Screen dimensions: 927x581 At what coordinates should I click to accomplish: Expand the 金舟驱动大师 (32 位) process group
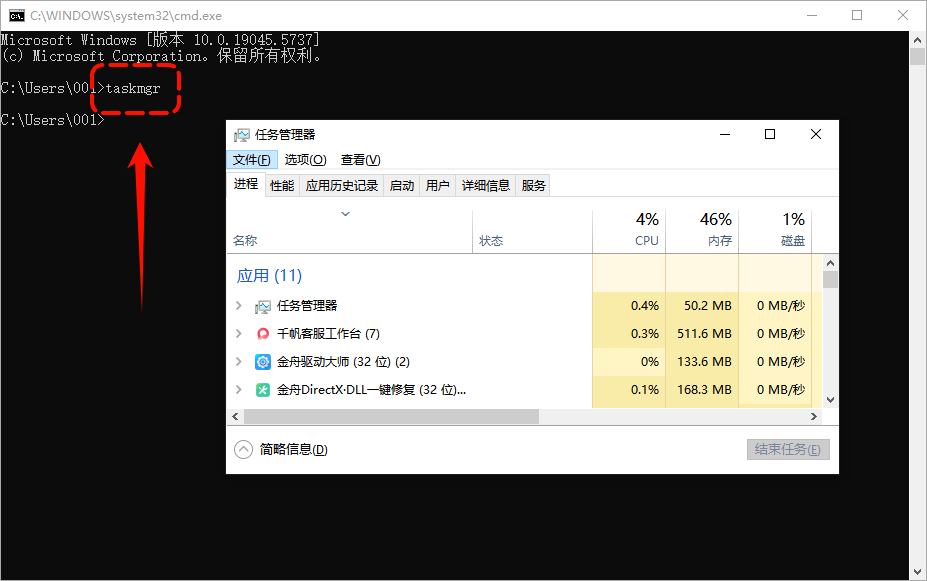point(239,361)
